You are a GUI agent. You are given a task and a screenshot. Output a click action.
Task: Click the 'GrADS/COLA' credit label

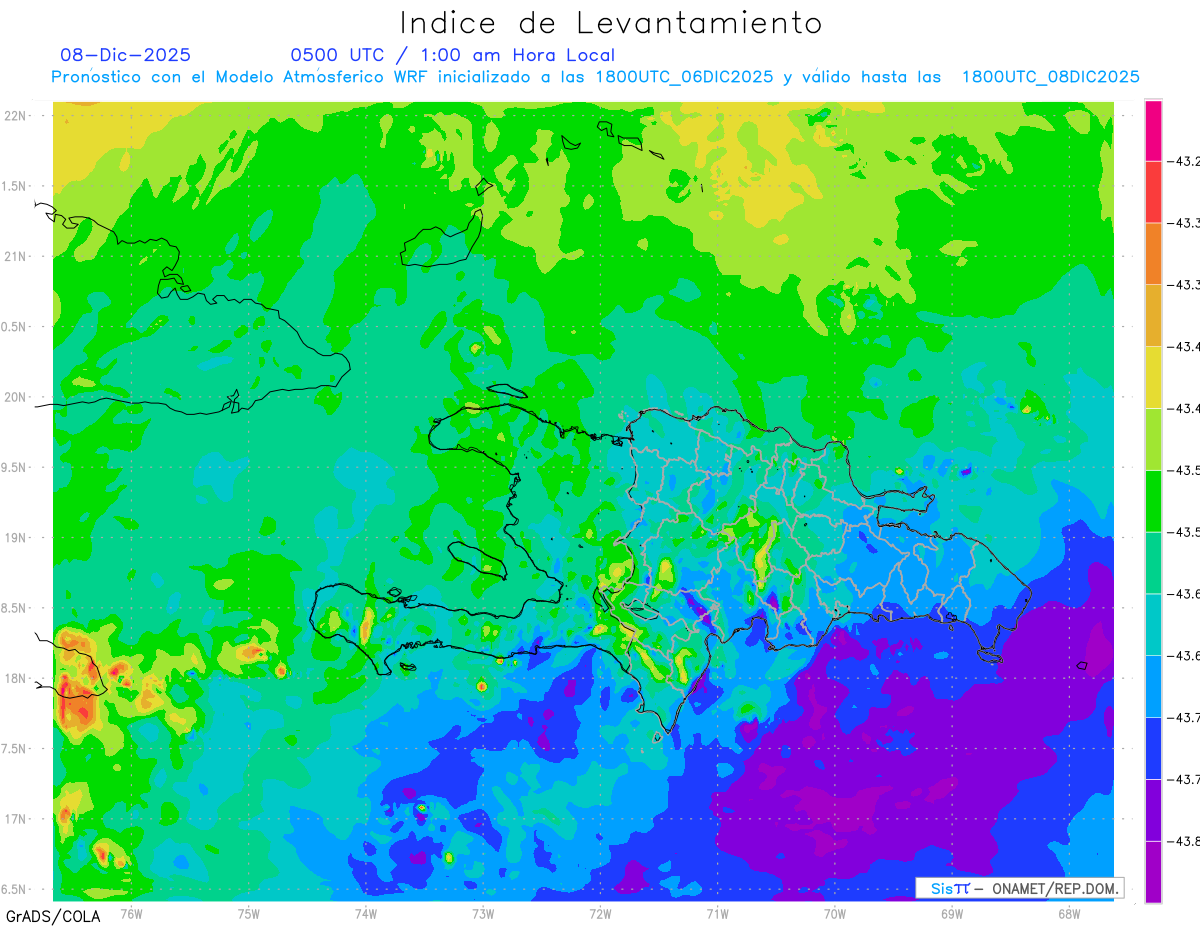click(53, 916)
